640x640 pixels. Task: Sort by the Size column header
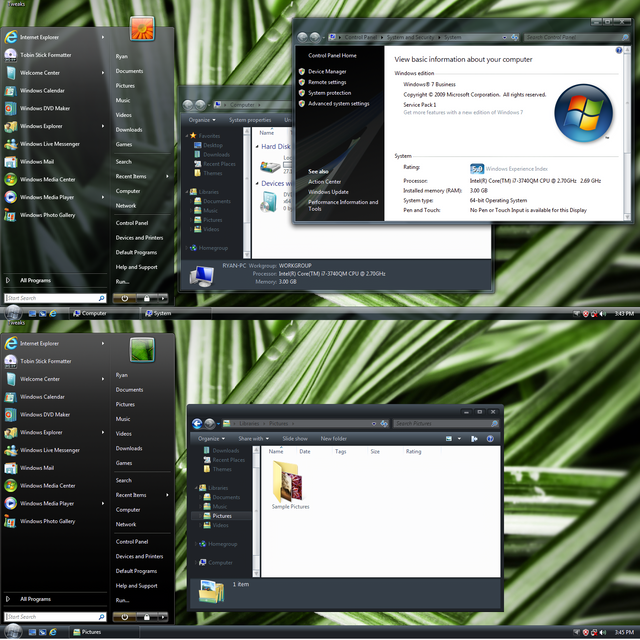(x=375, y=451)
